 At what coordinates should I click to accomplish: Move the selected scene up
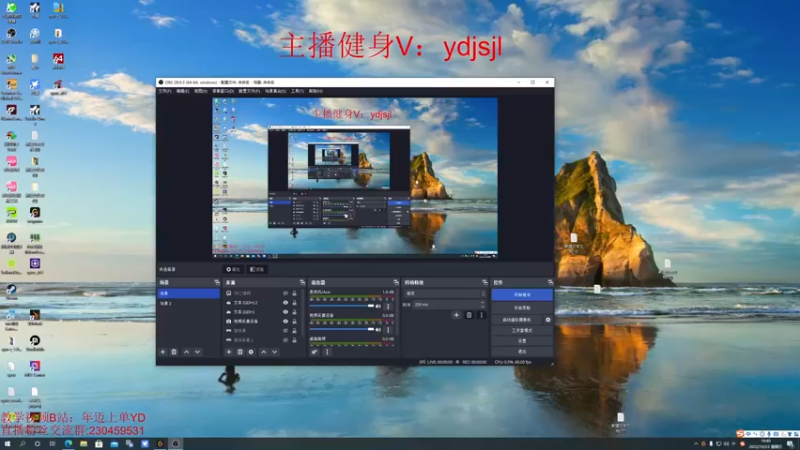click(x=186, y=352)
